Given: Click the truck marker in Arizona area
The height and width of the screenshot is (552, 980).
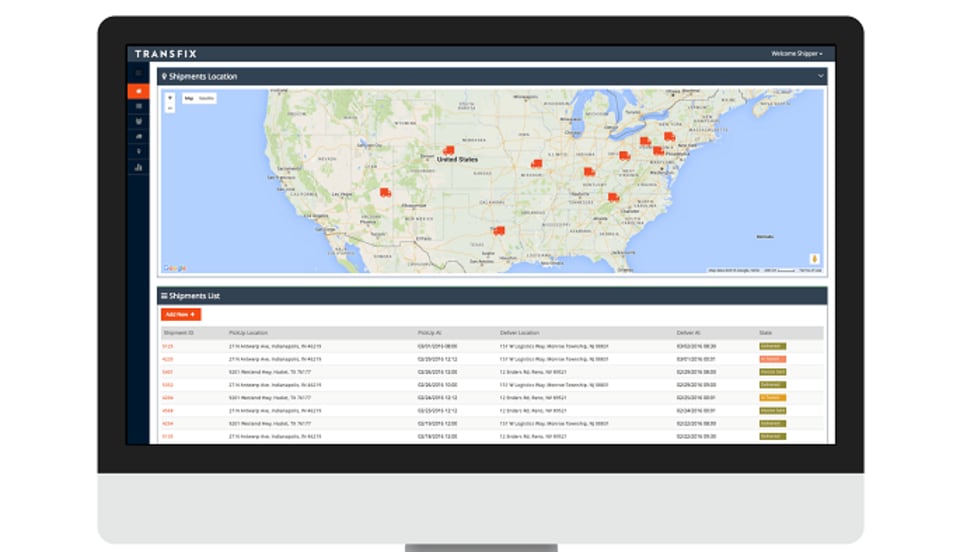Looking at the screenshot, I should click(385, 192).
